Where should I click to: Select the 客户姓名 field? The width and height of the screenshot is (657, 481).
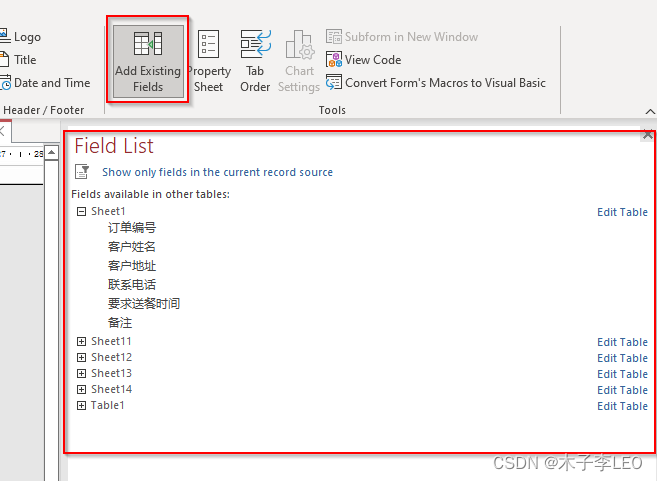(x=132, y=246)
